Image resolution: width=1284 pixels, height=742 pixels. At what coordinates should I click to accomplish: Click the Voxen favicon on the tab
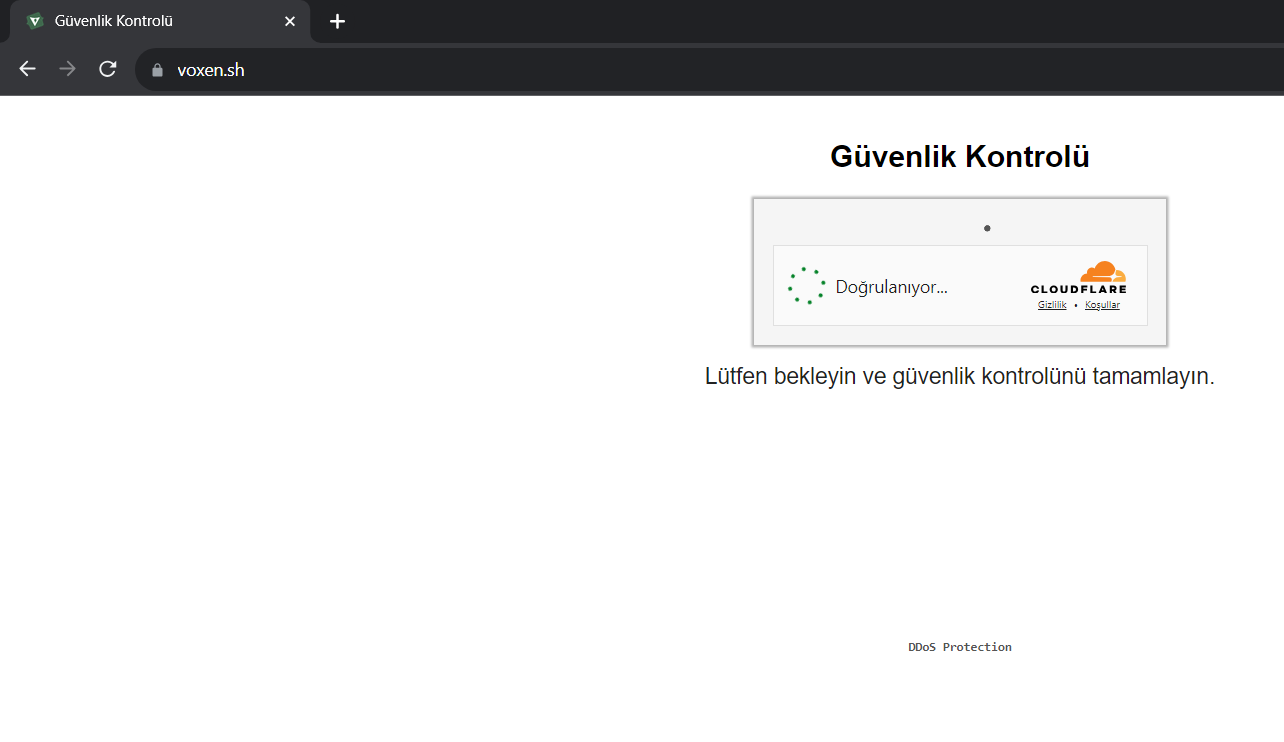(x=35, y=21)
